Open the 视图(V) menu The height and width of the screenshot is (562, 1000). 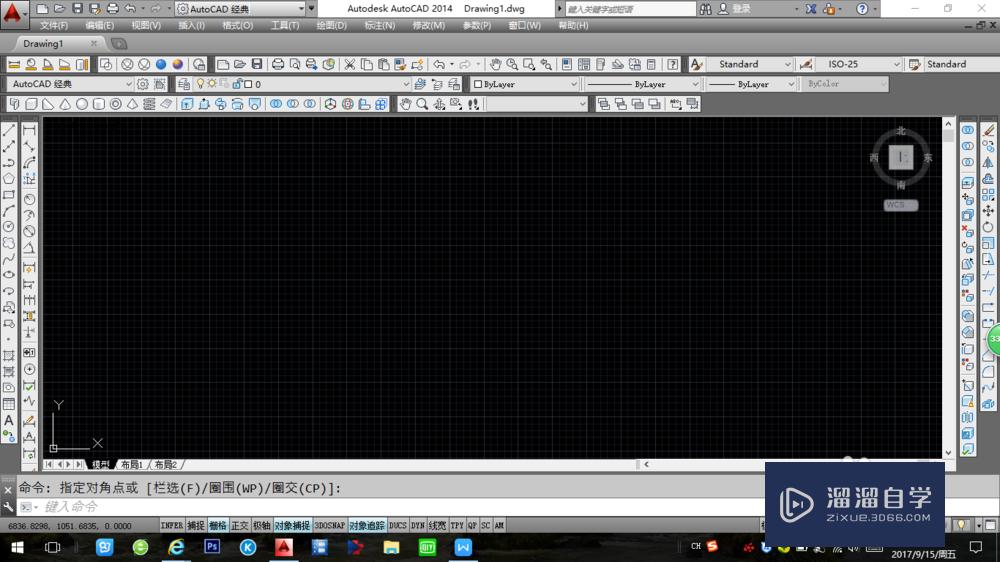146,26
